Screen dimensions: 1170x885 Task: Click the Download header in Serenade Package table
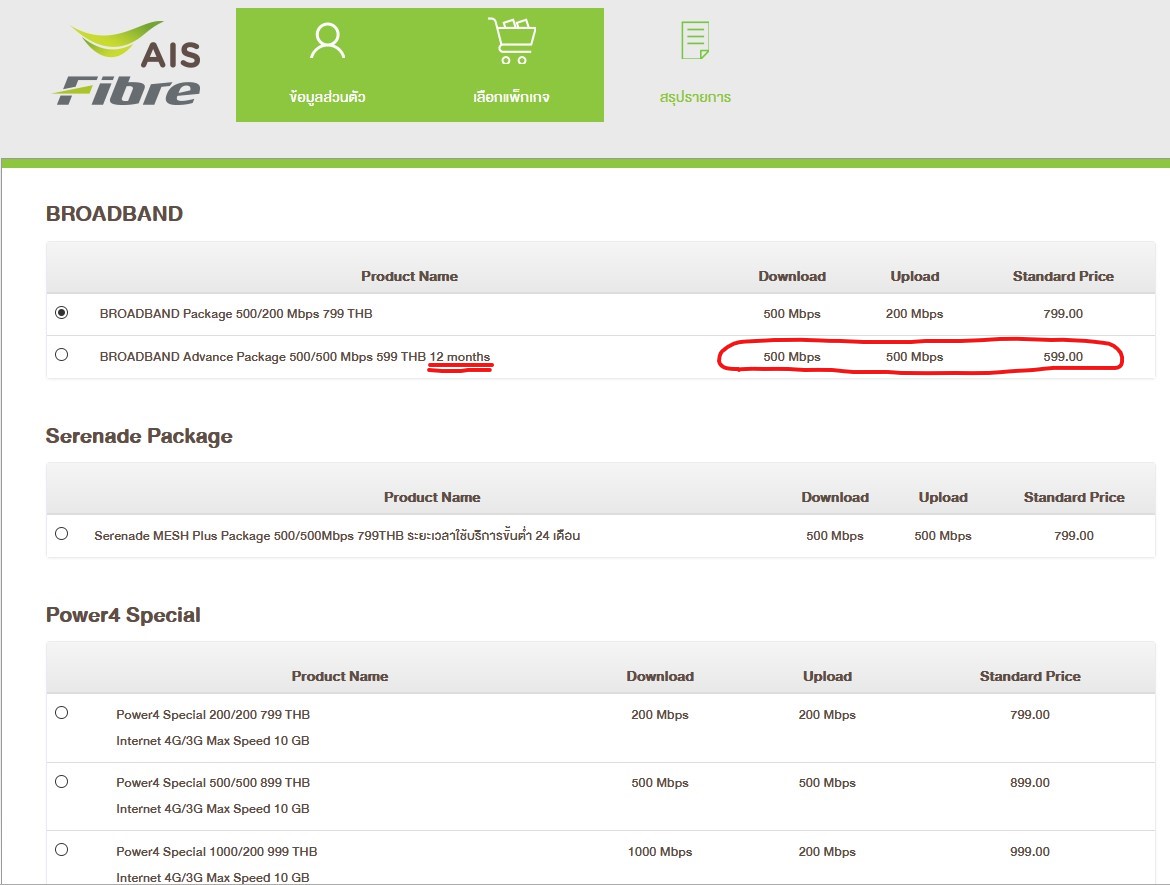point(835,497)
